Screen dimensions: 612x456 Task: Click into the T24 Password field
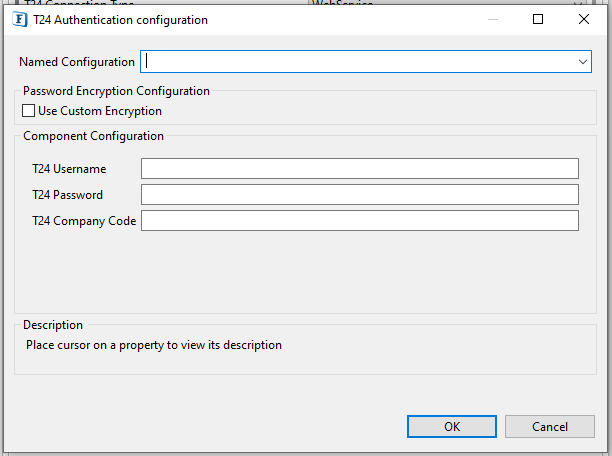point(359,195)
